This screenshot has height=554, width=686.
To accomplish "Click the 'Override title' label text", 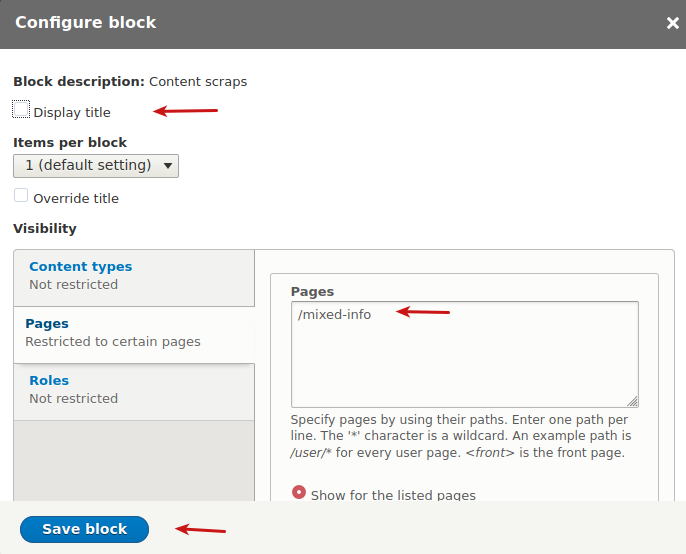I will click(76, 199).
